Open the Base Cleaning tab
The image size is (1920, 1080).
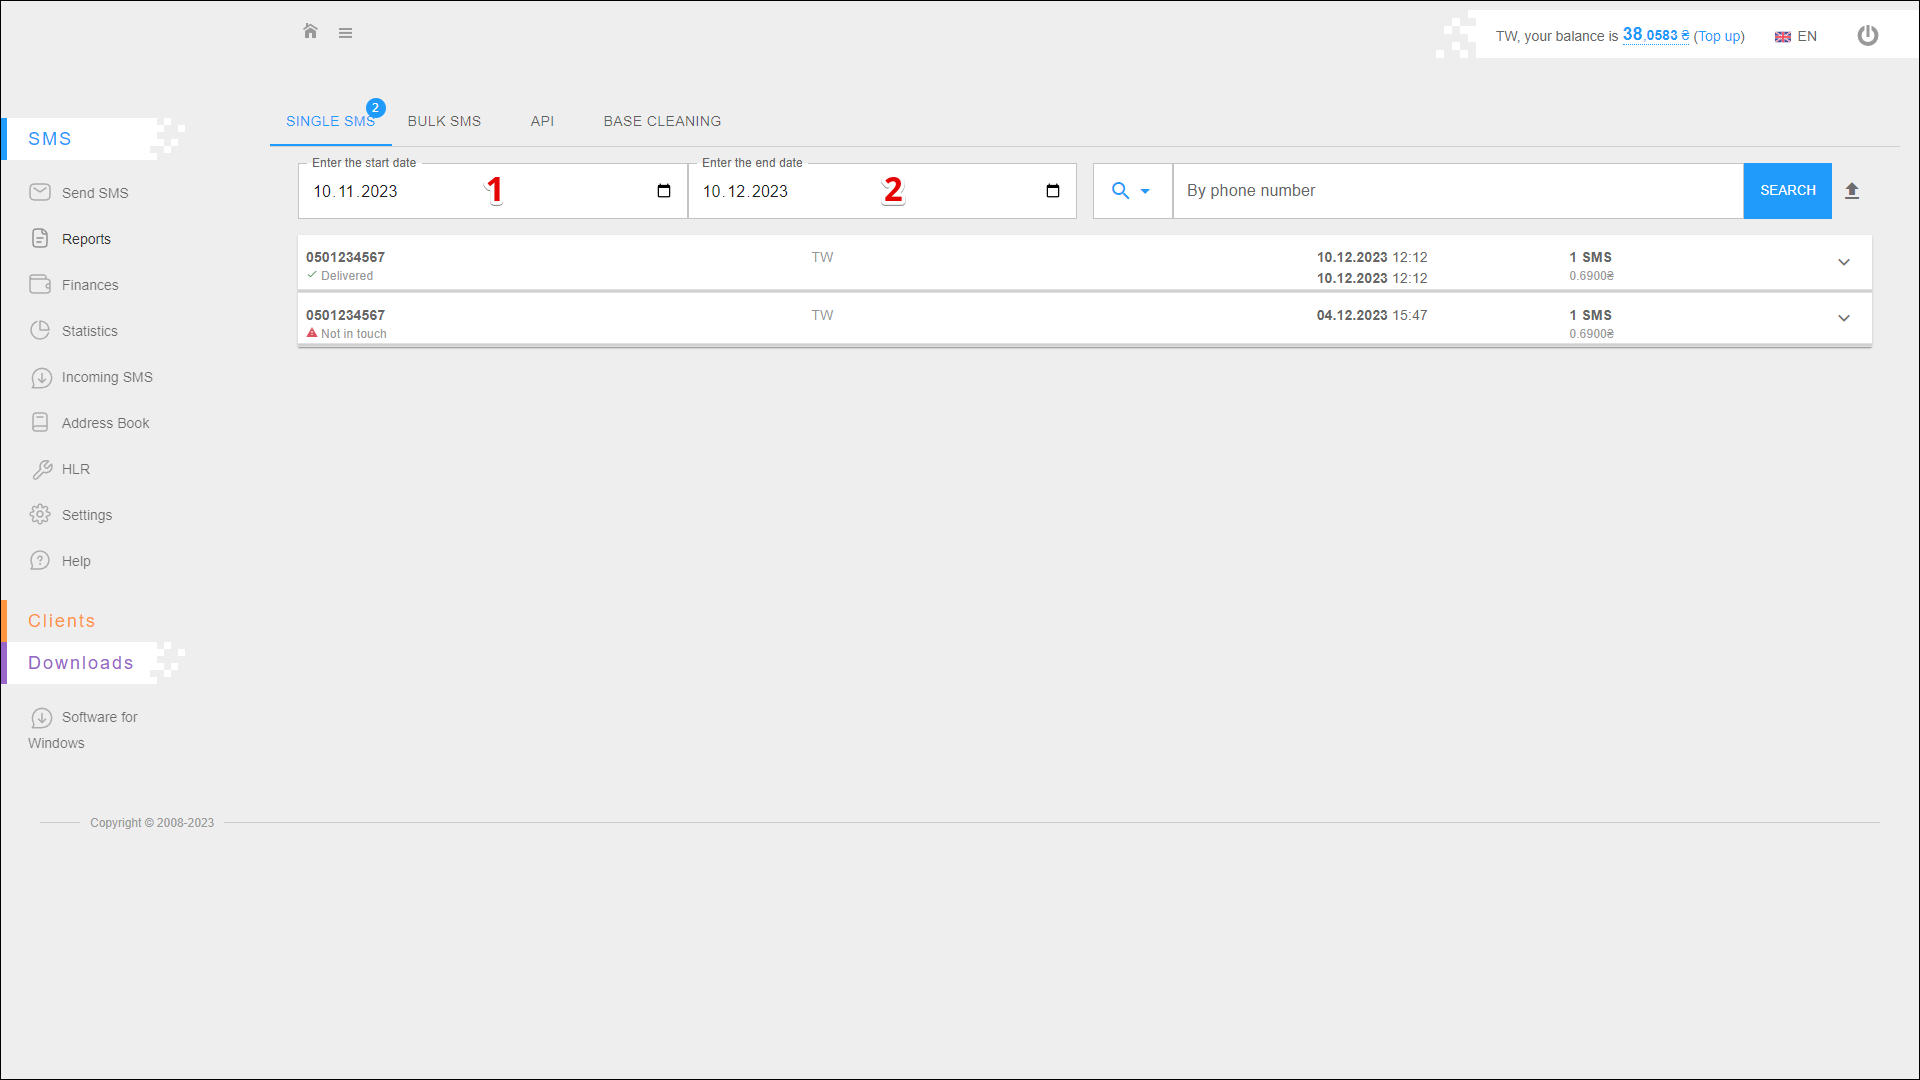[662, 121]
